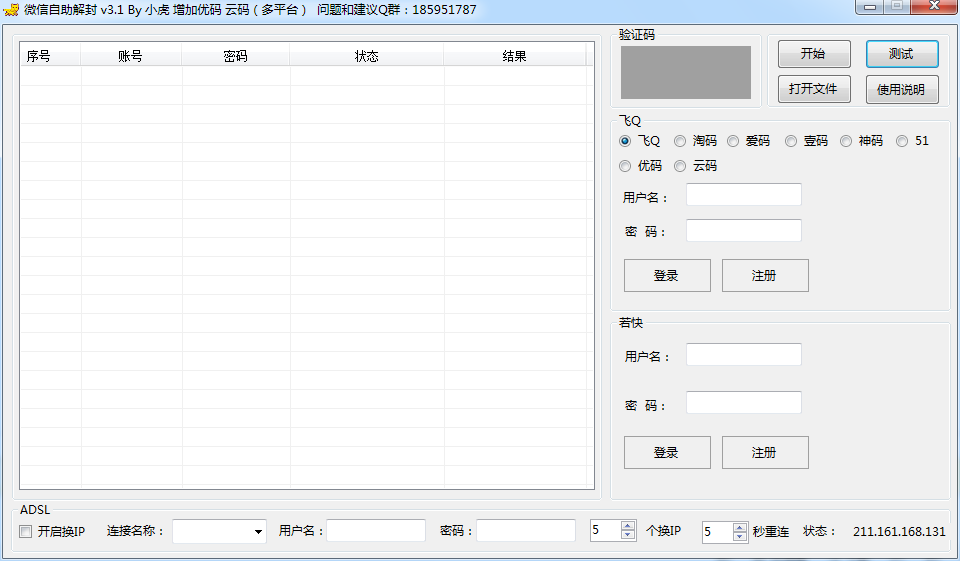960x561 pixels.
Task: Open 使用说明 instructions
Action: click(x=902, y=89)
